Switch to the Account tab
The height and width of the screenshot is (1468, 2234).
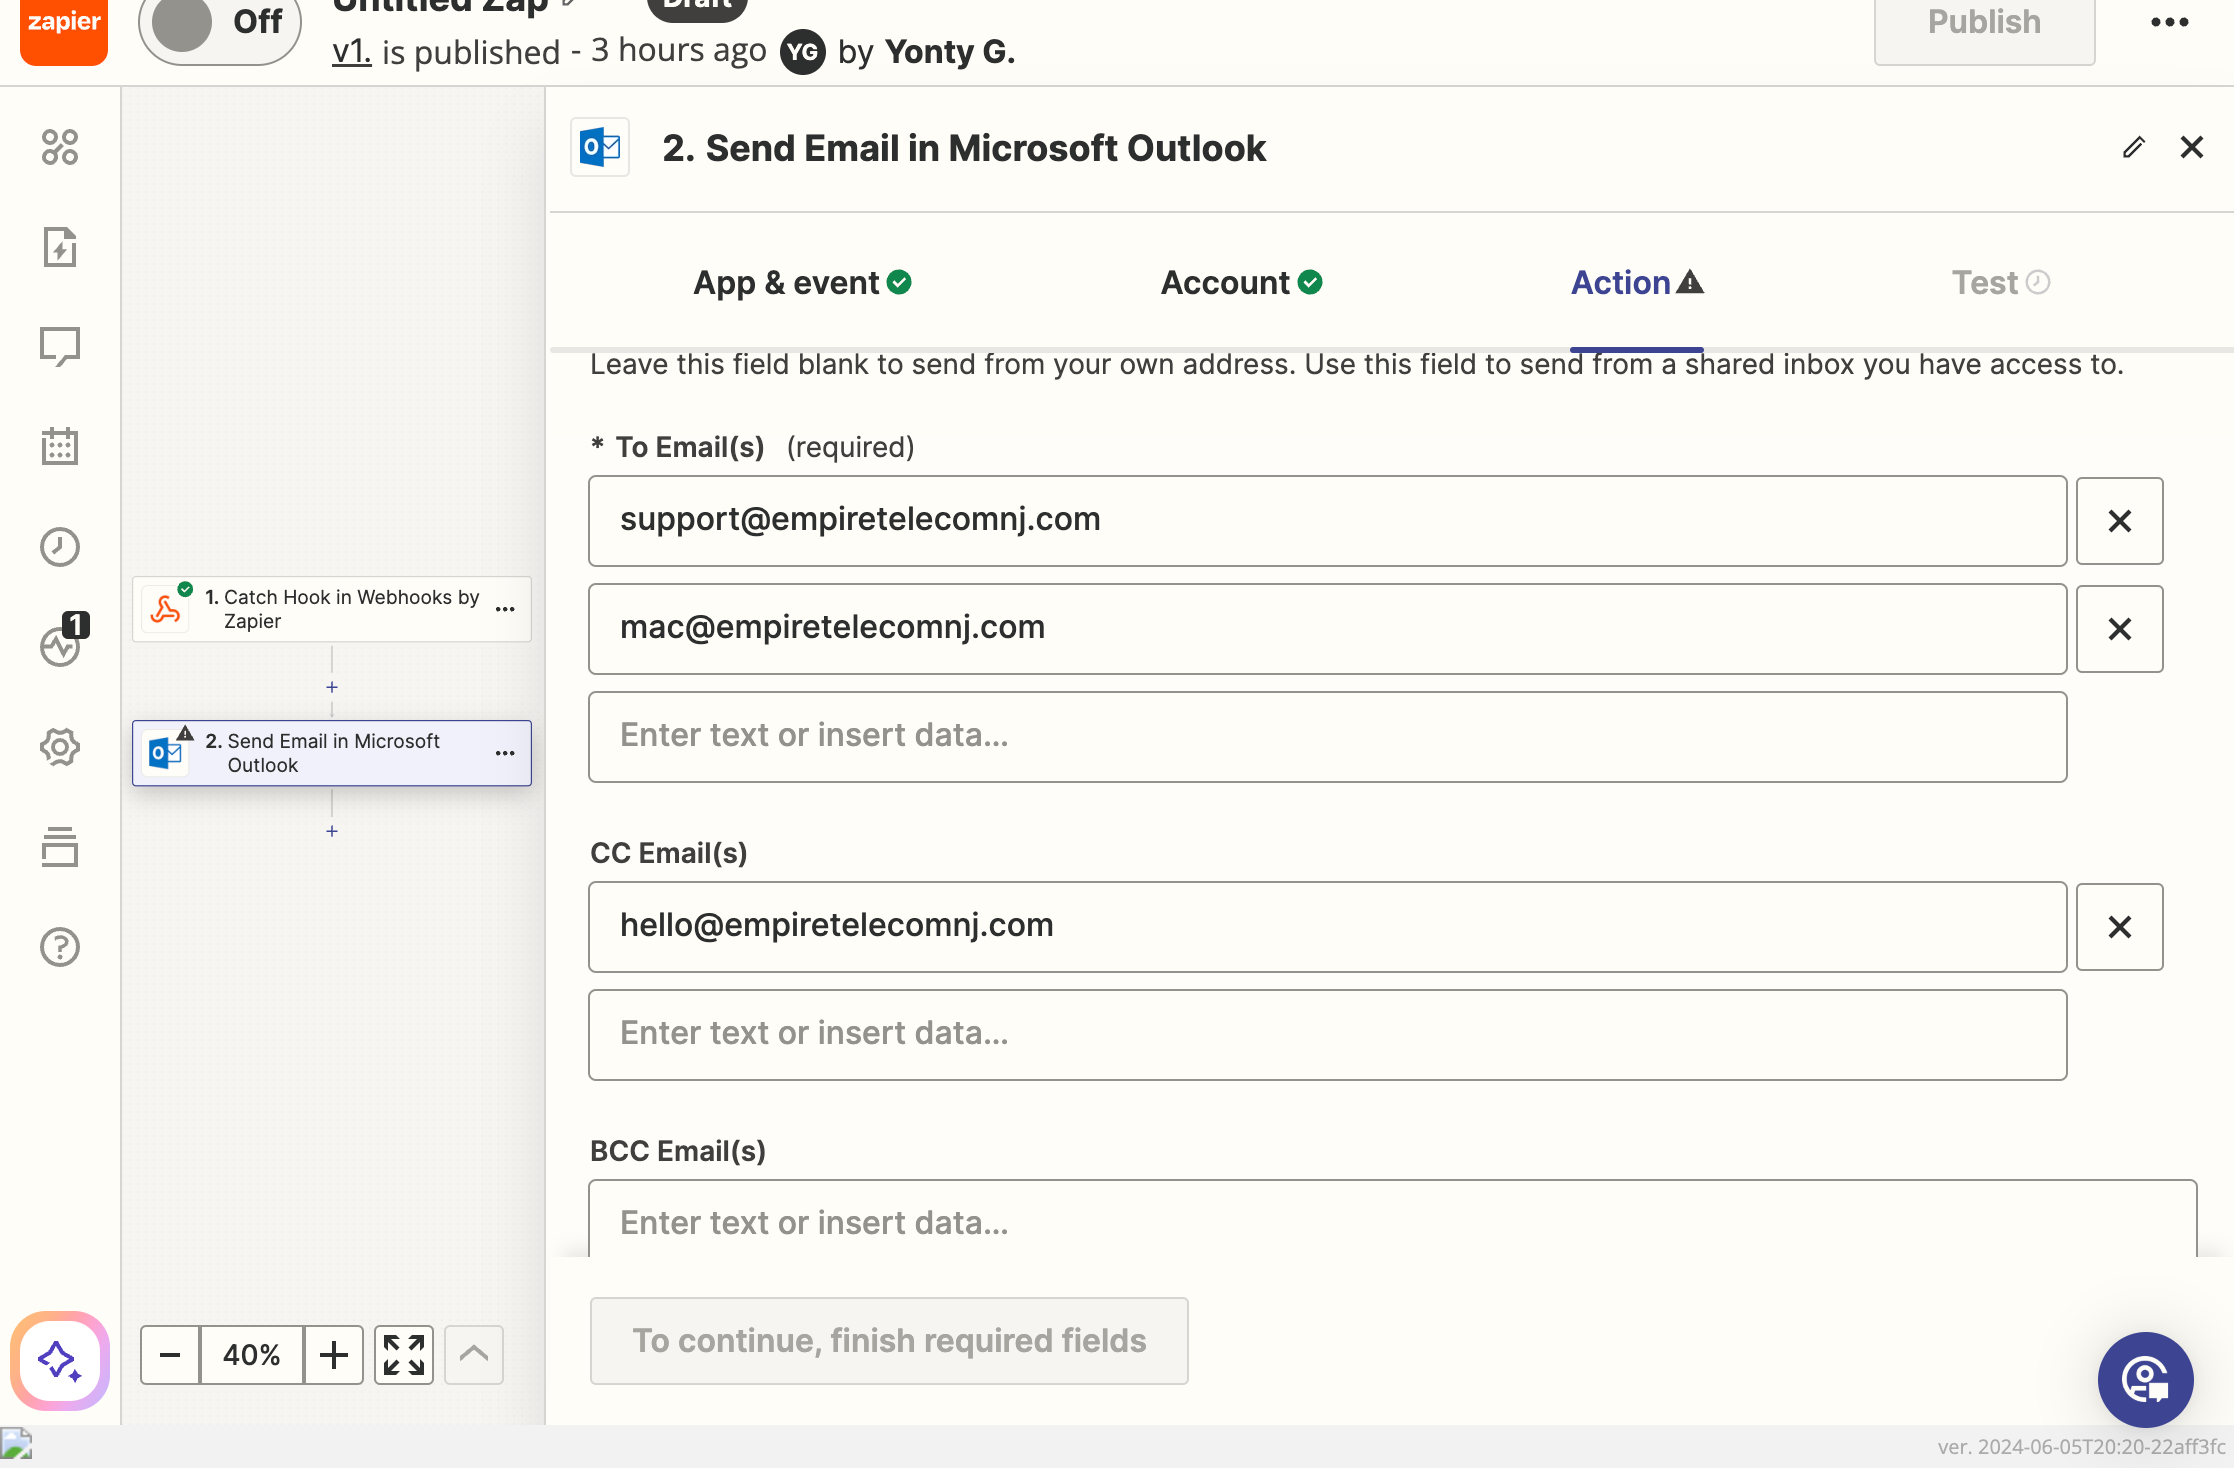(1241, 283)
